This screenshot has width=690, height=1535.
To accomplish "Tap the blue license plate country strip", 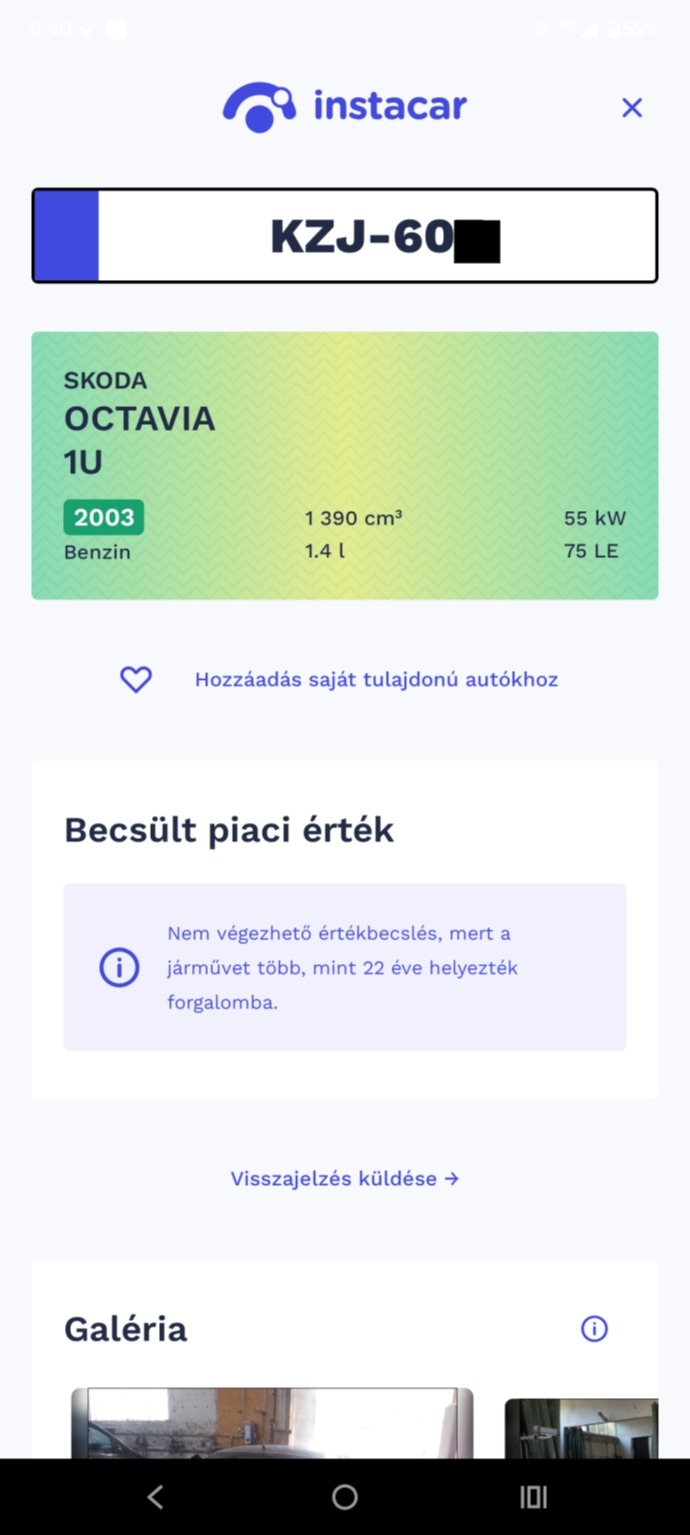I will pos(67,236).
